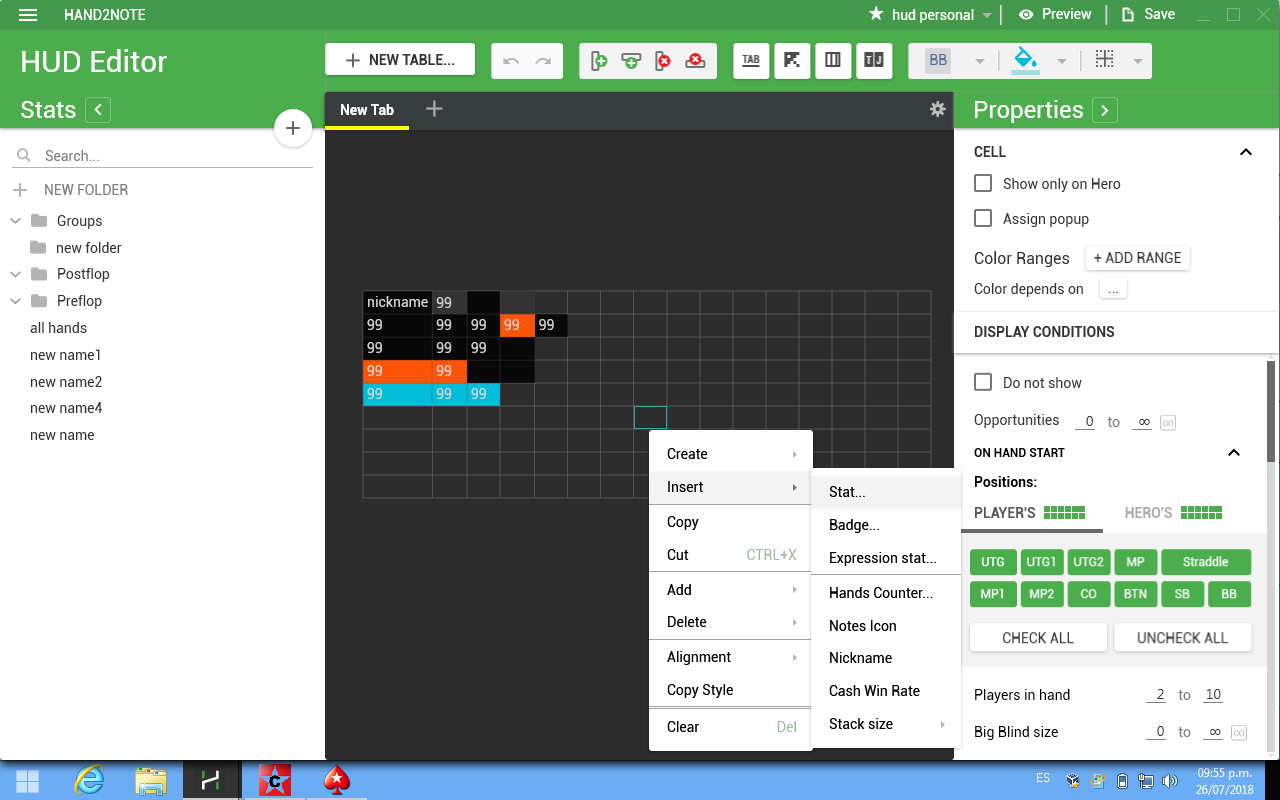The height and width of the screenshot is (800, 1280).
Task: Open the fill color dropdown arrow
Action: [1062, 61]
